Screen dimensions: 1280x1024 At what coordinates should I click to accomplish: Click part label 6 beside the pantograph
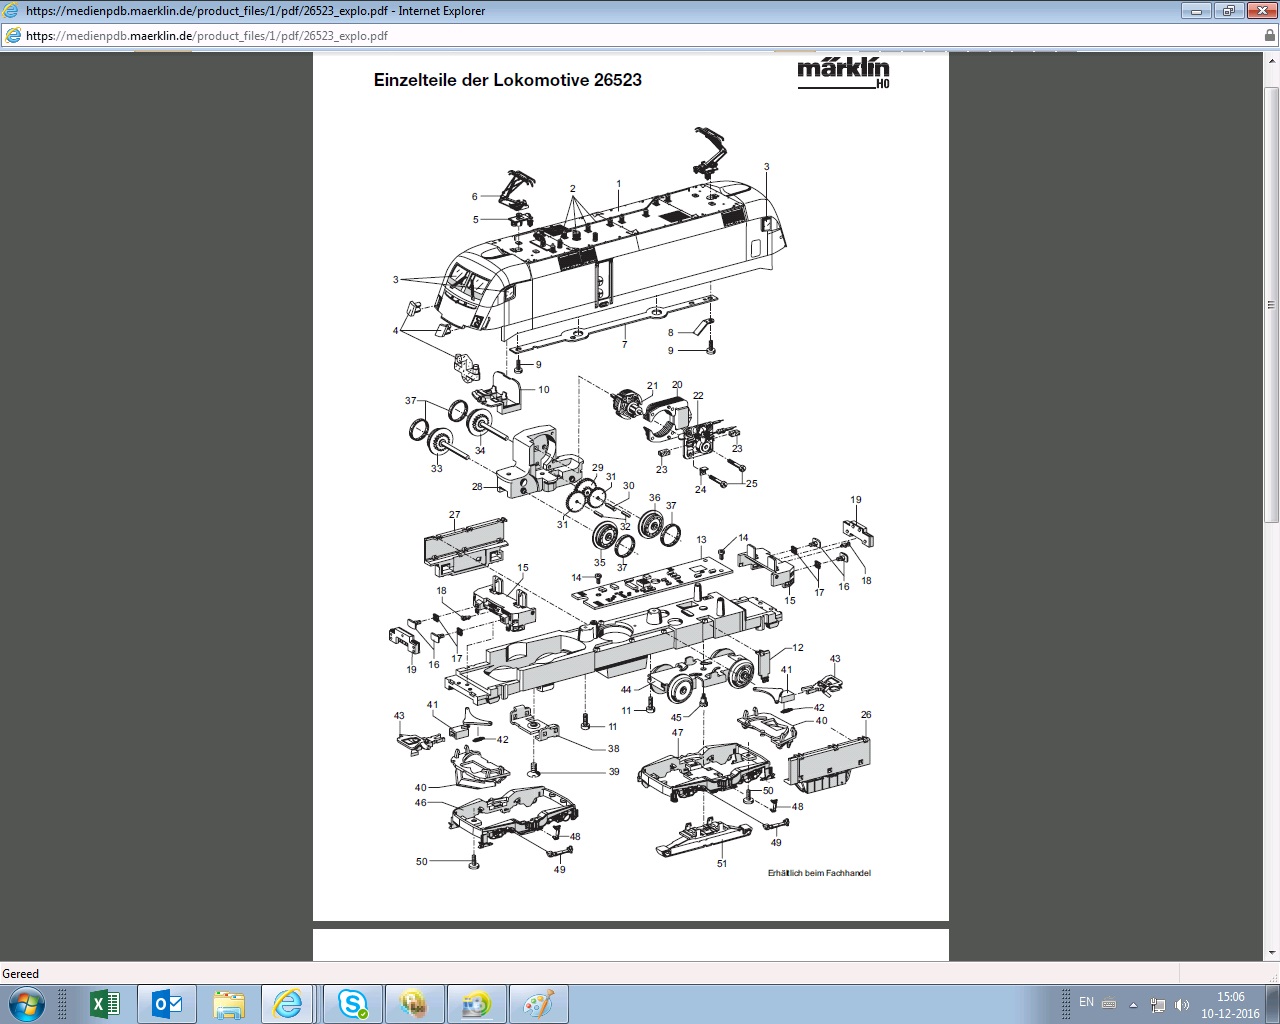(475, 197)
